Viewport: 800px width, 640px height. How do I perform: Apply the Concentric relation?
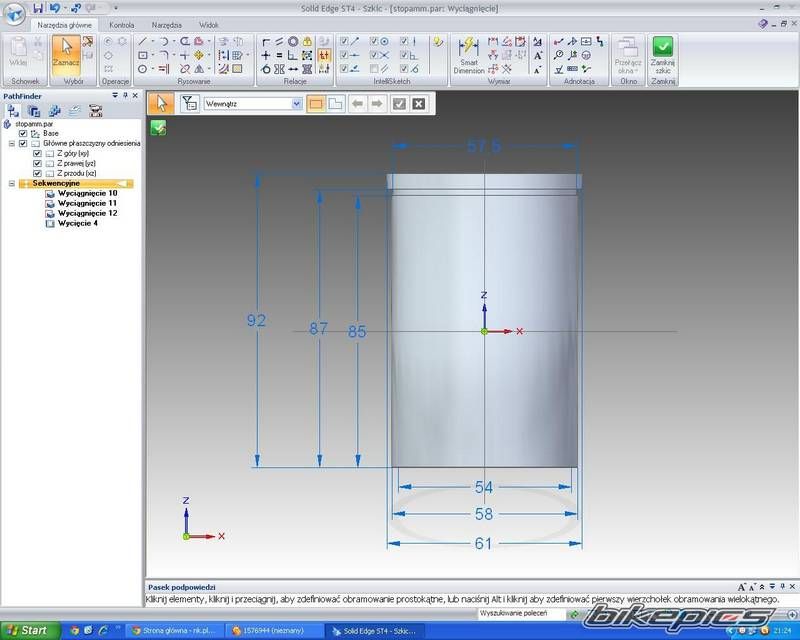[293, 42]
